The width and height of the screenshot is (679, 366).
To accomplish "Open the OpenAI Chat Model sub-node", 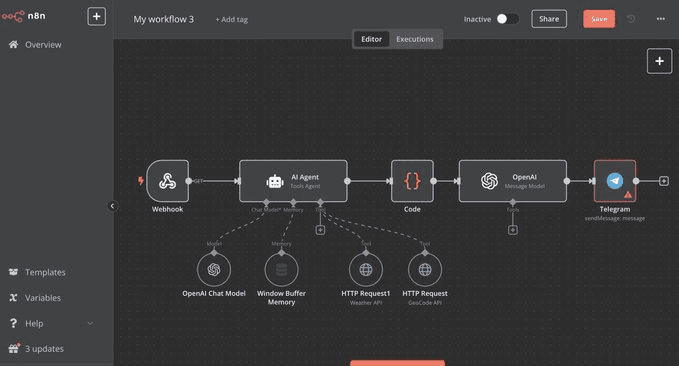I will (214, 270).
